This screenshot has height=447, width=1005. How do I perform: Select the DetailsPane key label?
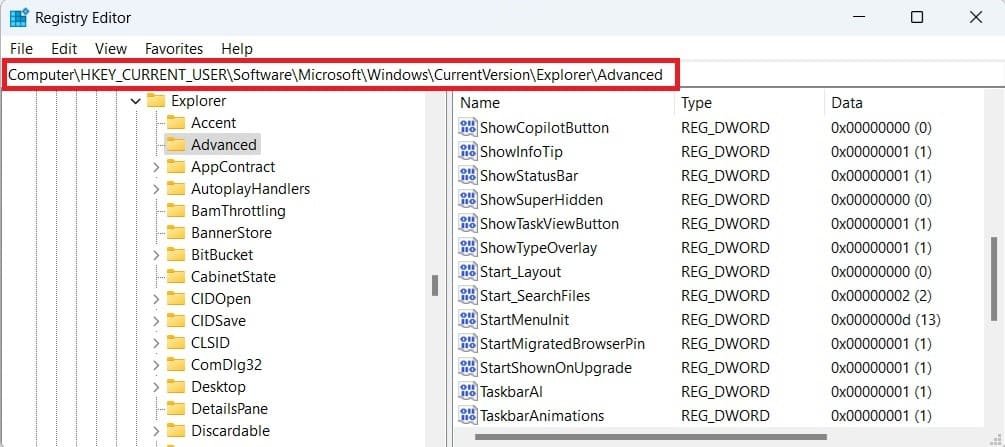click(229, 409)
